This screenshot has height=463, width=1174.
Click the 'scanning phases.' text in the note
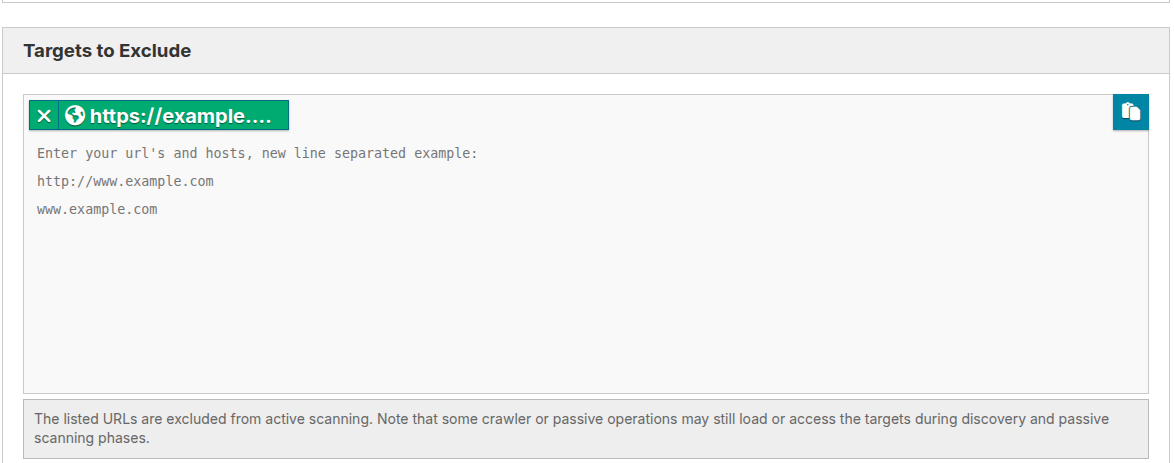coord(92,438)
